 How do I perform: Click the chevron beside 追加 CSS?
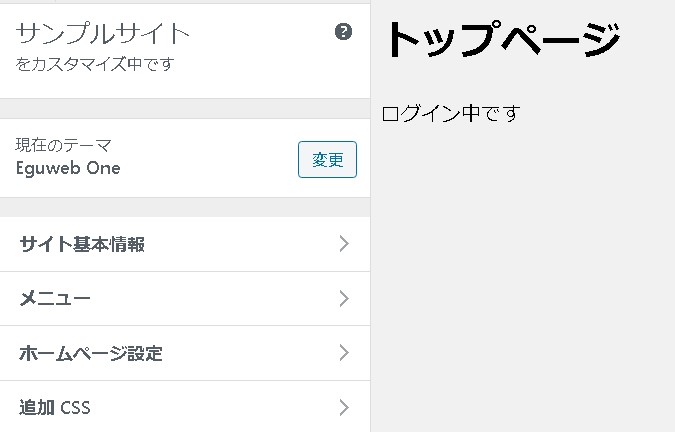344,408
